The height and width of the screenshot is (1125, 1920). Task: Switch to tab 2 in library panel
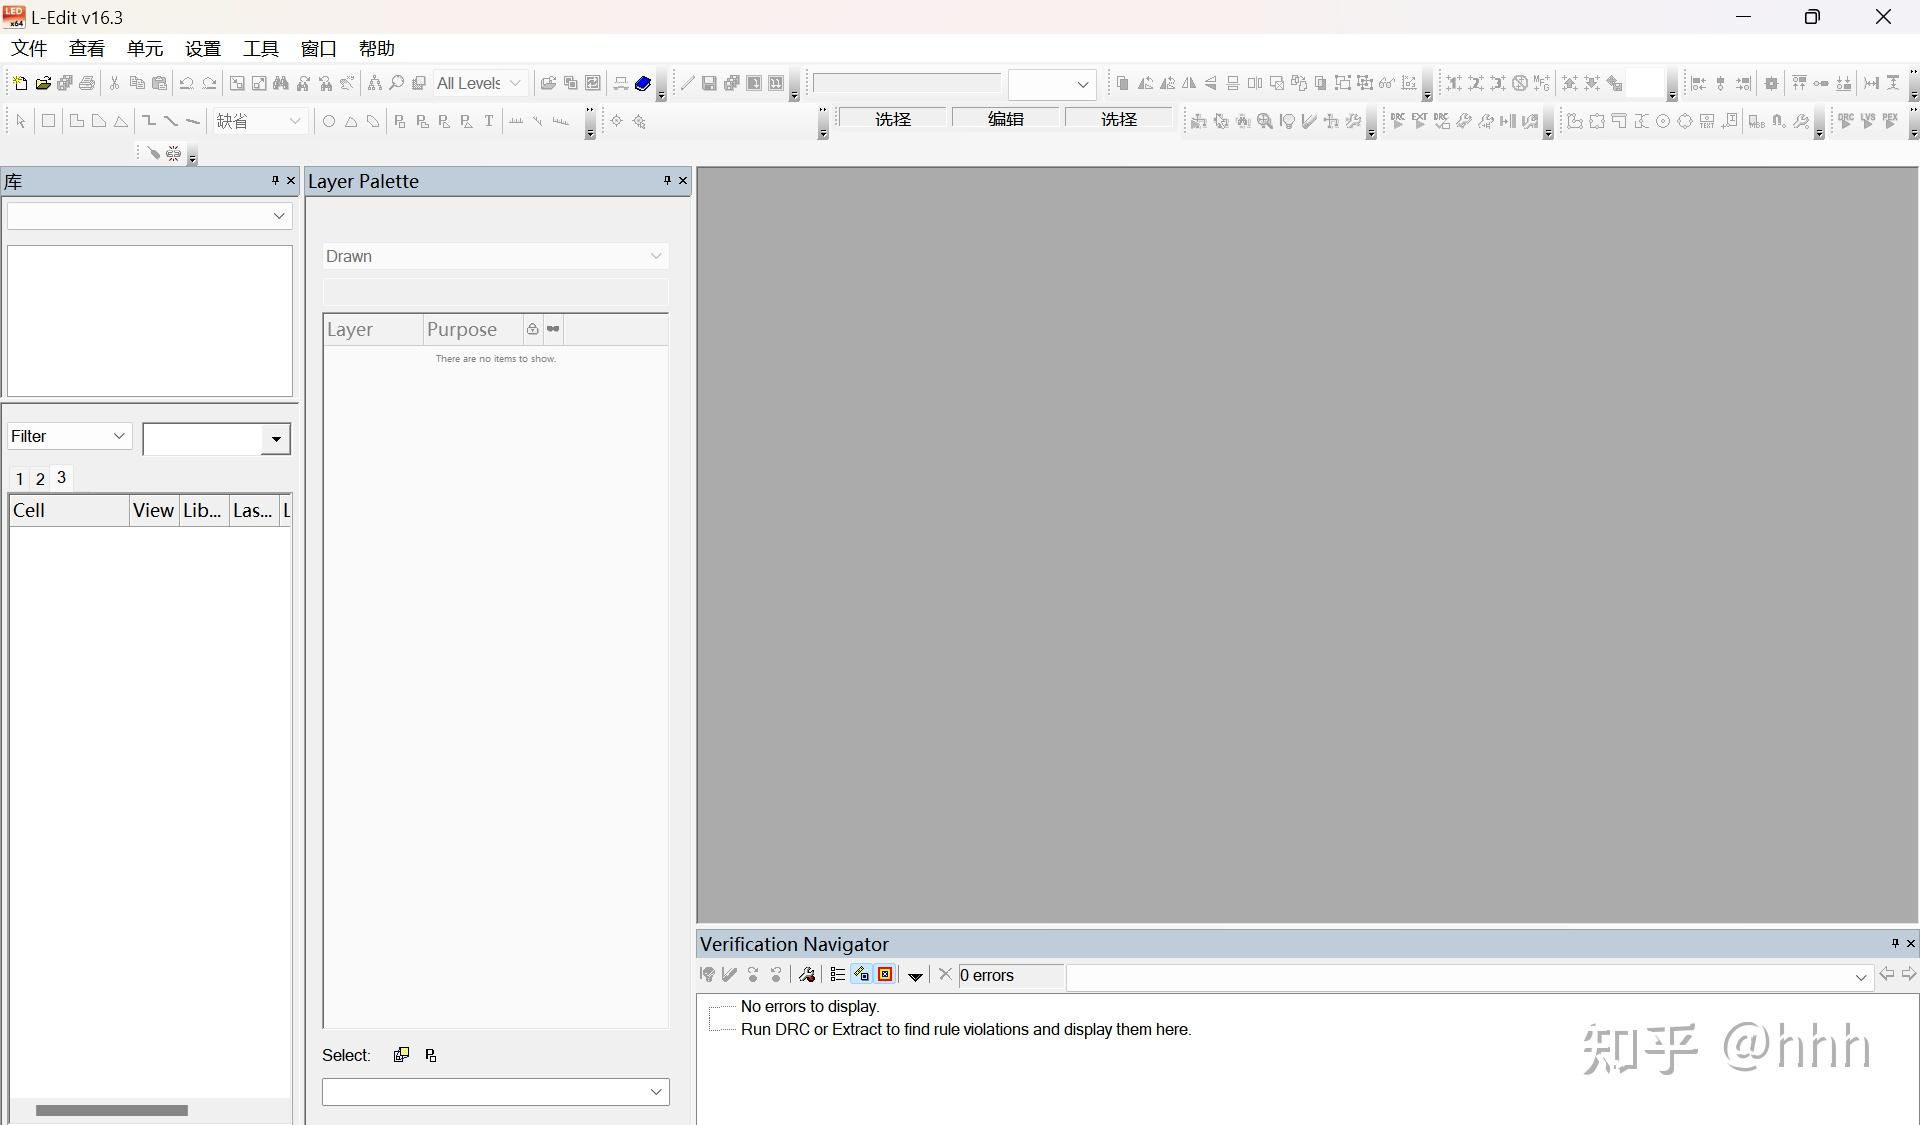pos(40,479)
